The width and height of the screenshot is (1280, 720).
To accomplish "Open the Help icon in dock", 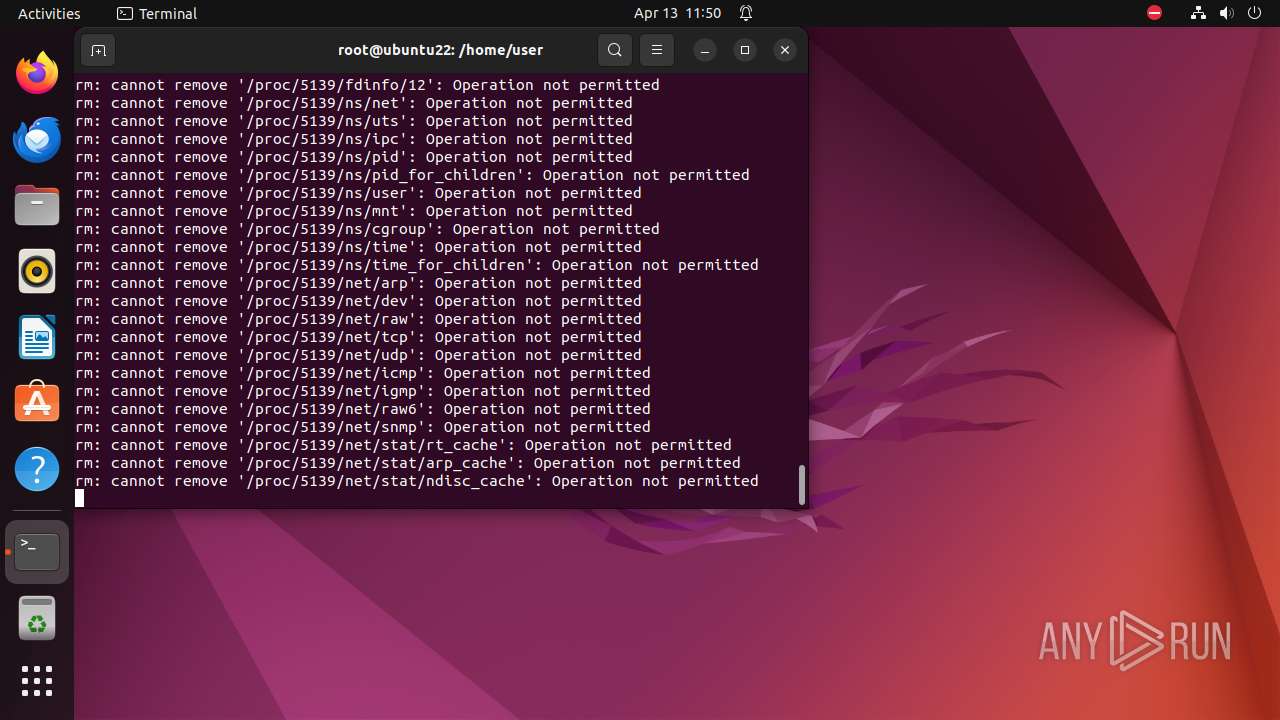I will tap(37, 469).
